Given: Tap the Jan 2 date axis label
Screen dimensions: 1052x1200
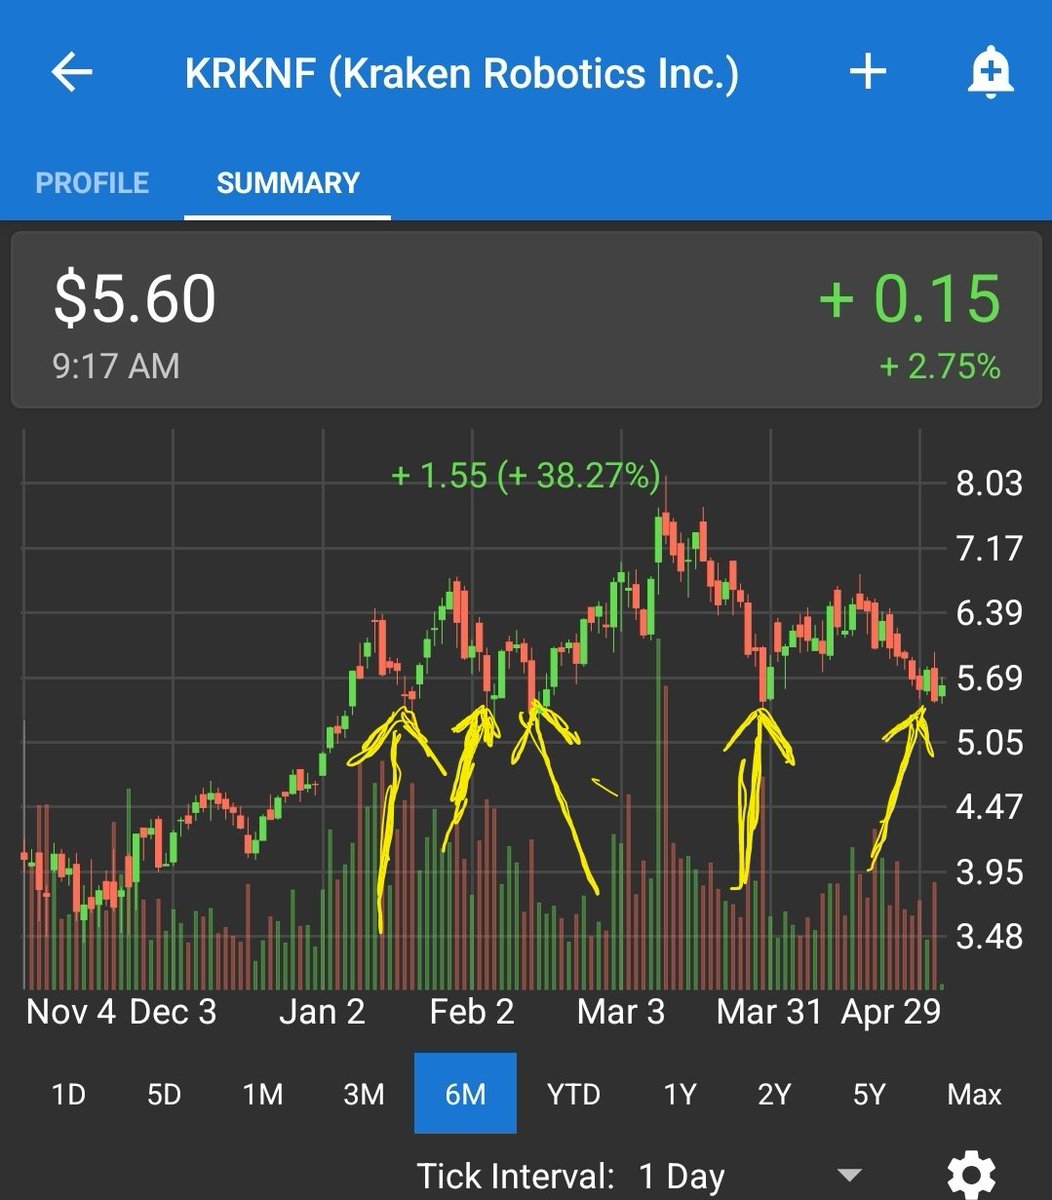Looking at the screenshot, I should (322, 1012).
